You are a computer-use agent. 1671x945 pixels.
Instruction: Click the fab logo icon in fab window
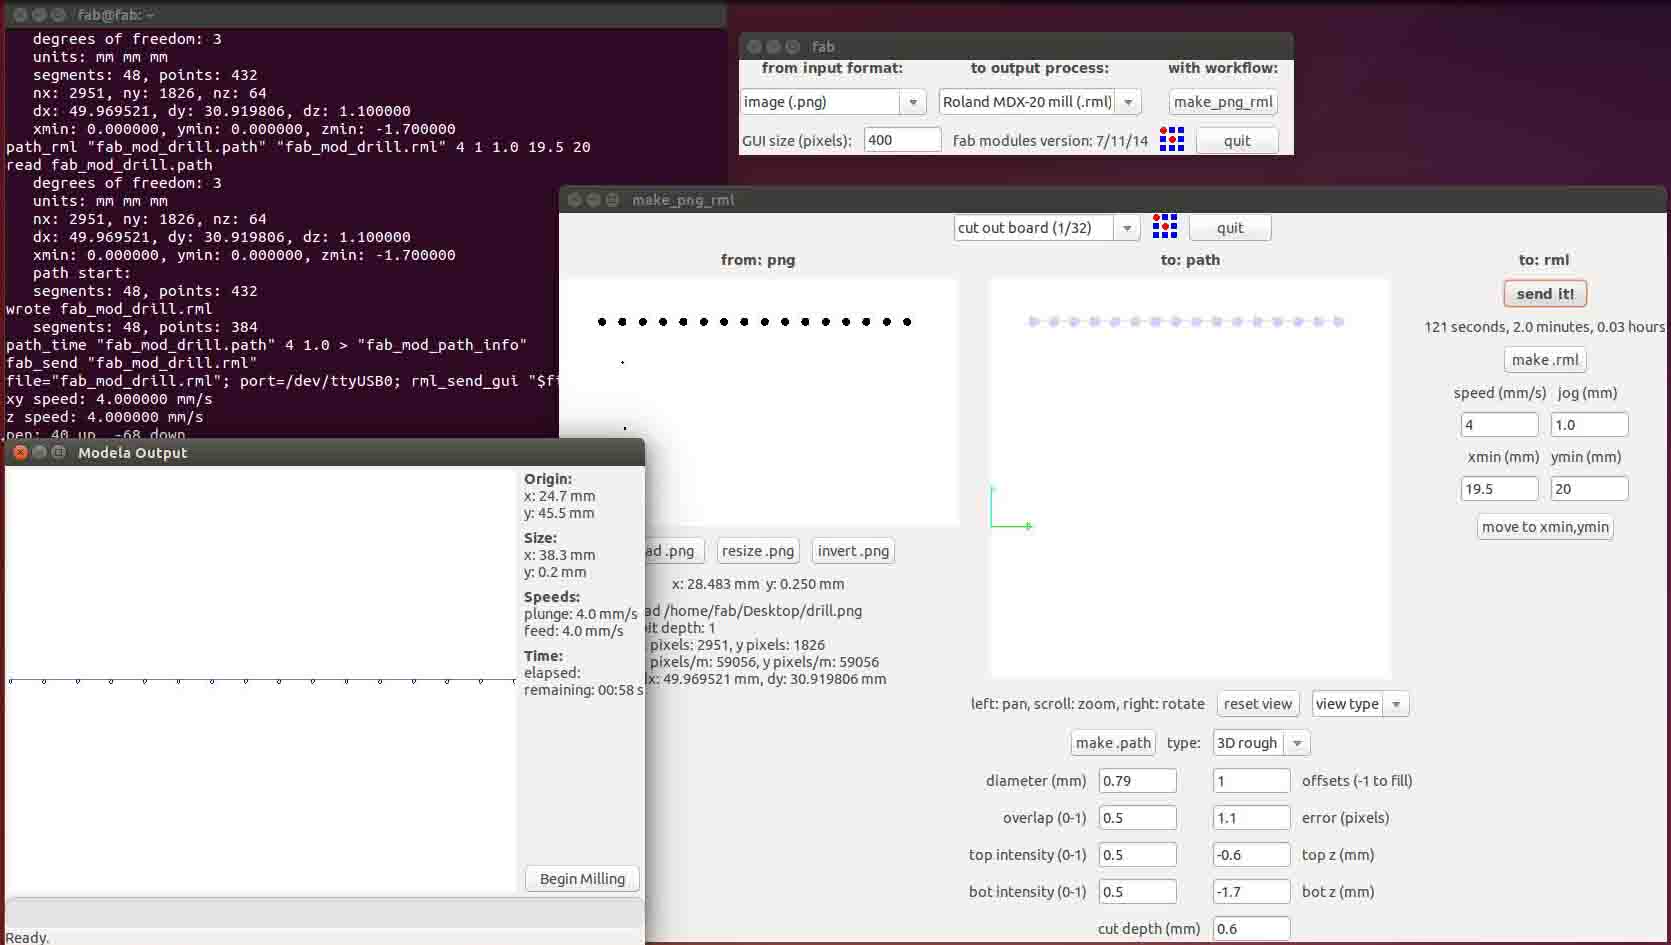(x=1171, y=140)
